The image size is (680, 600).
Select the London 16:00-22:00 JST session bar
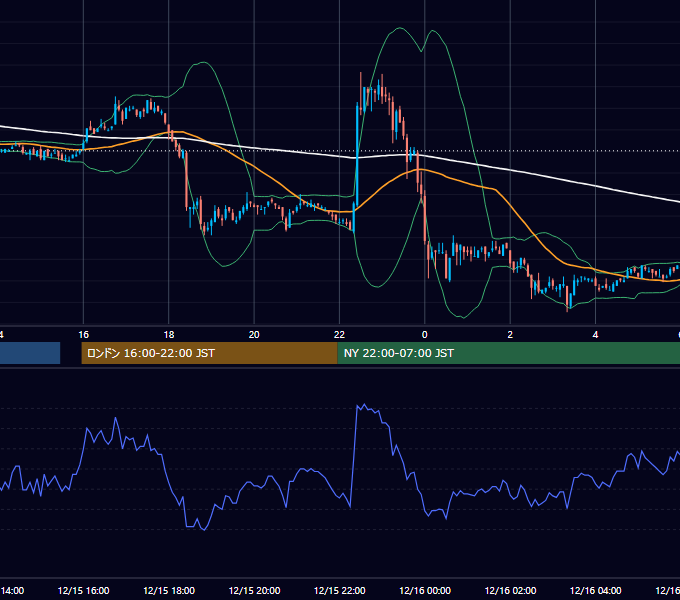coord(209,353)
